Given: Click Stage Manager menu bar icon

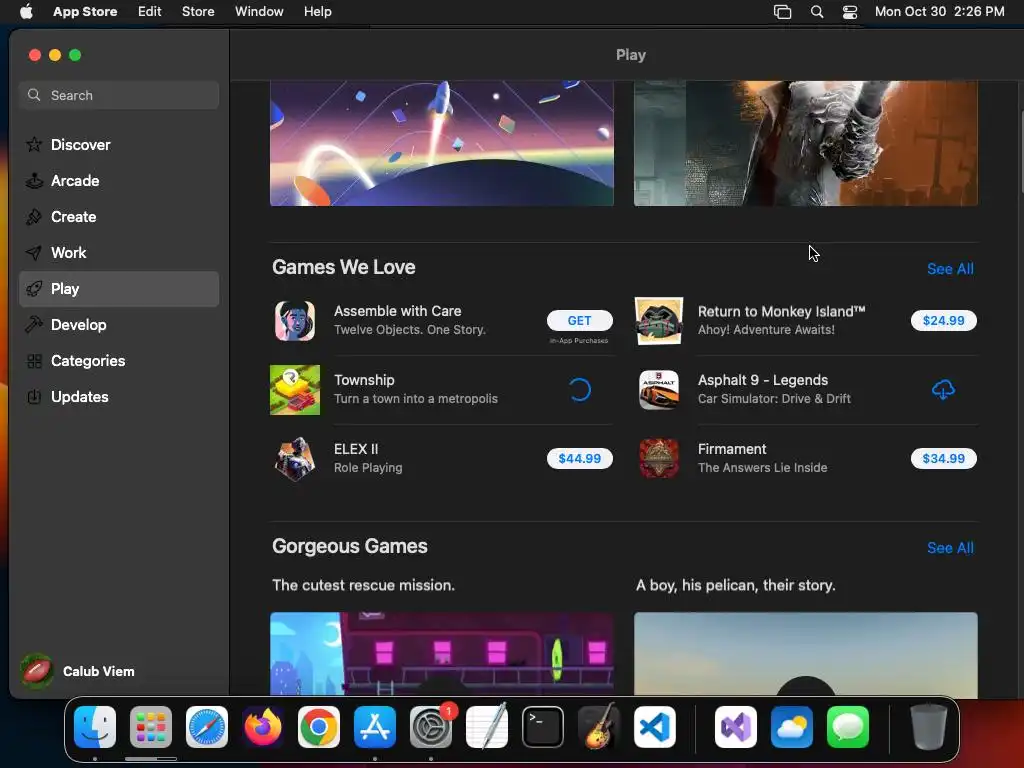Looking at the screenshot, I should pyautogui.click(x=782, y=12).
